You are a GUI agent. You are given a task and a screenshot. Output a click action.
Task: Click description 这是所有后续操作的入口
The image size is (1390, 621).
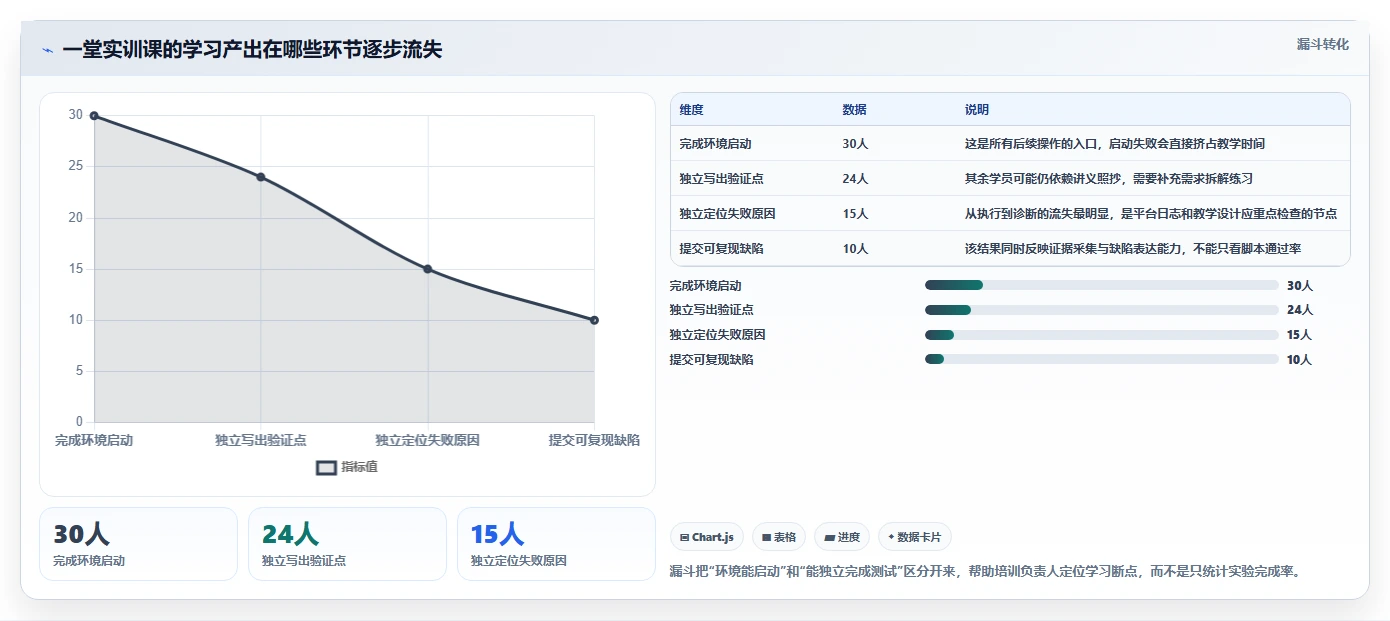pos(1114,144)
